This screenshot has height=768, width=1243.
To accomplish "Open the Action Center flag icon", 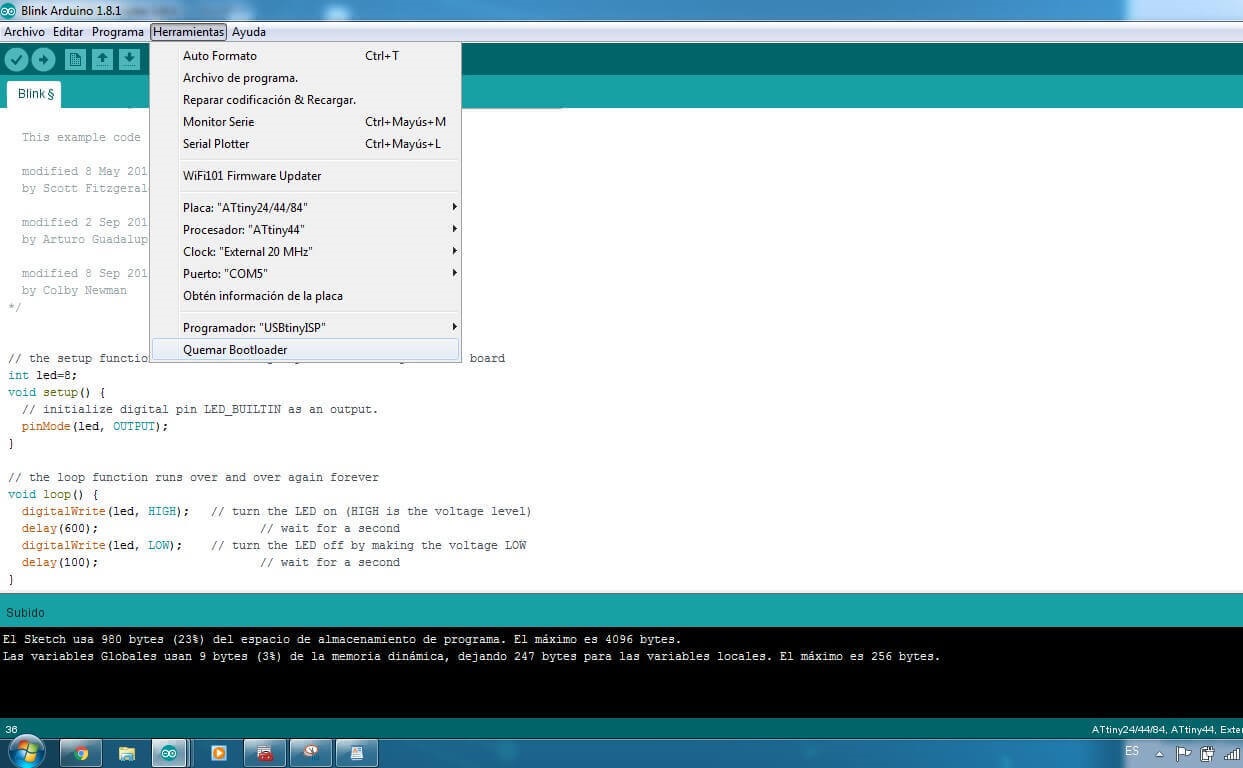I will pos(1183,753).
